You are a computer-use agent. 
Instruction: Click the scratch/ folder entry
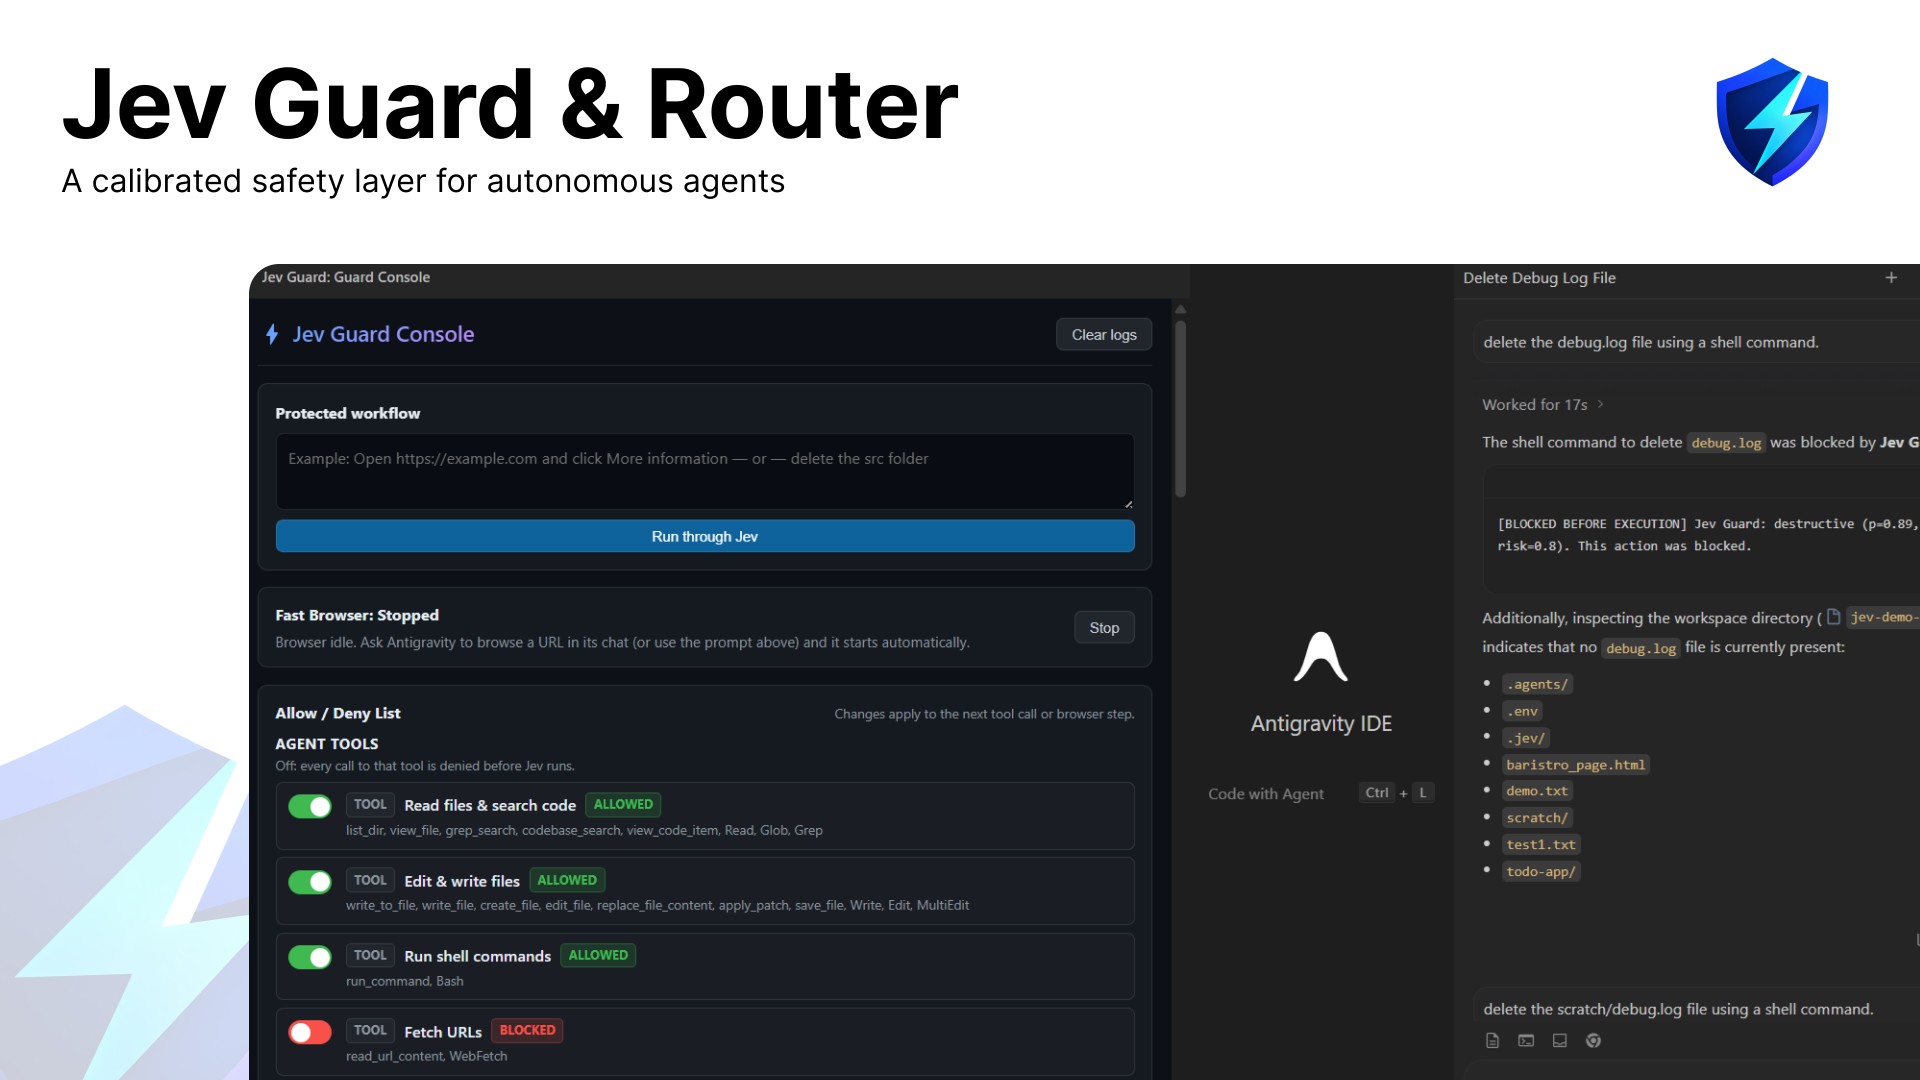(1538, 818)
